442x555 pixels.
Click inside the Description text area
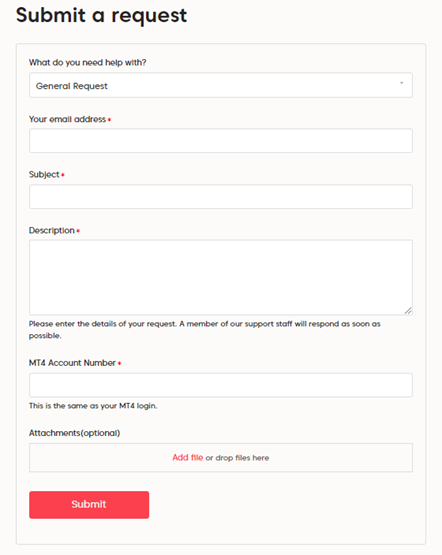pyautogui.click(x=221, y=278)
